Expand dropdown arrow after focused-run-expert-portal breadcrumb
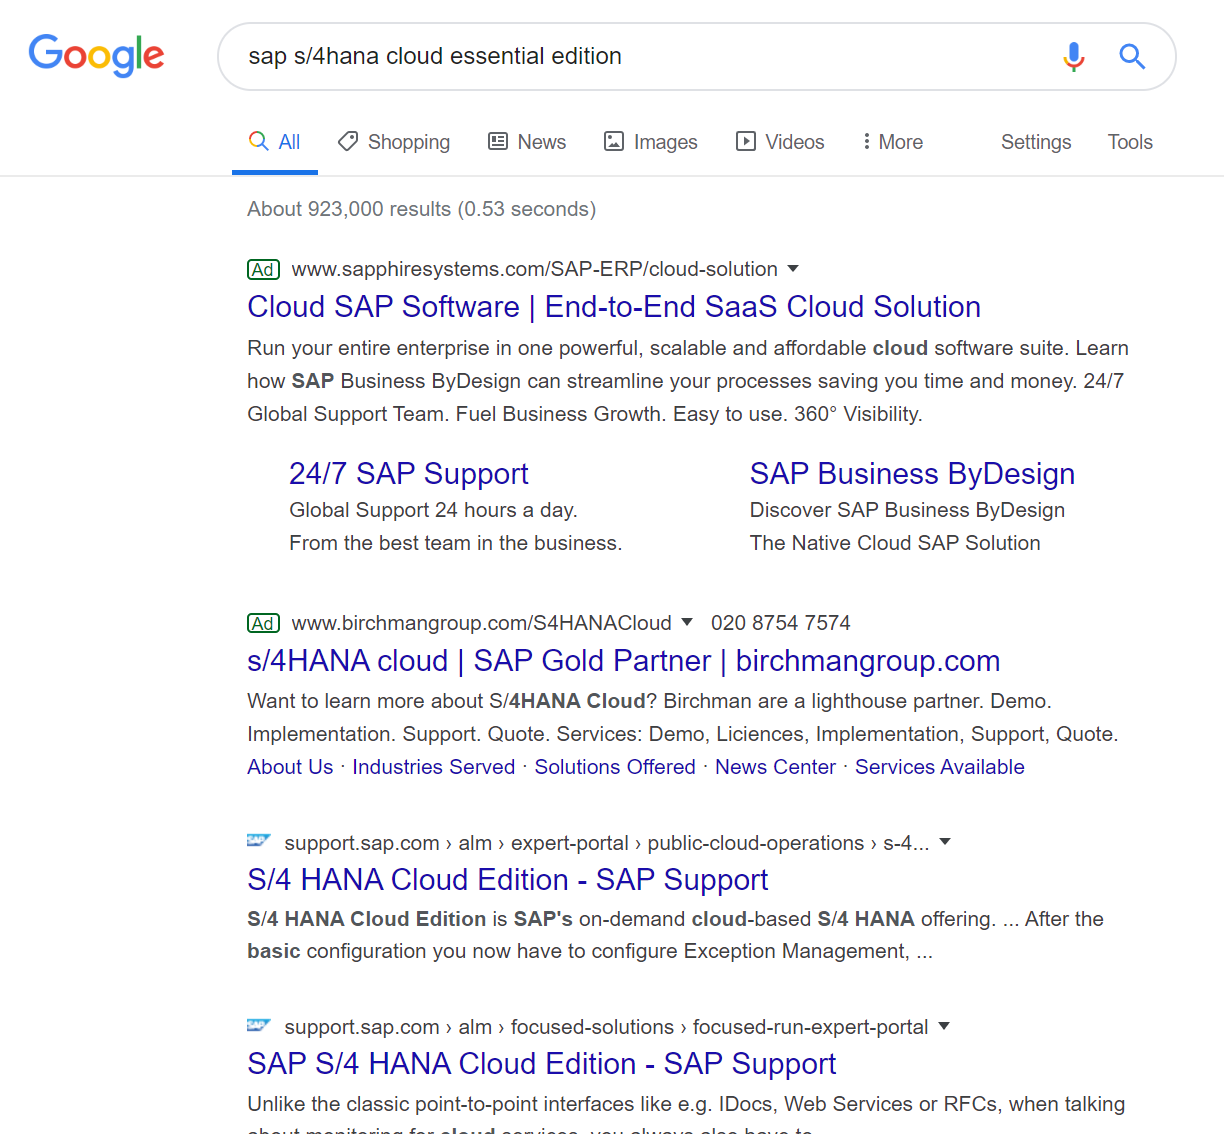1224x1134 pixels. (x=944, y=1026)
